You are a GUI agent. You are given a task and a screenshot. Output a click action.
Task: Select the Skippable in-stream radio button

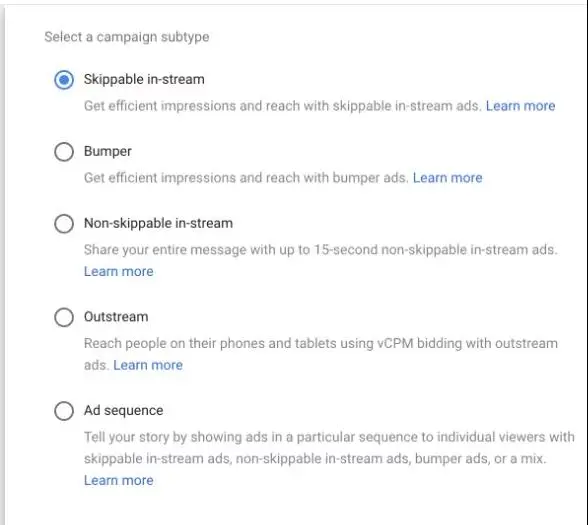click(64, 80)
